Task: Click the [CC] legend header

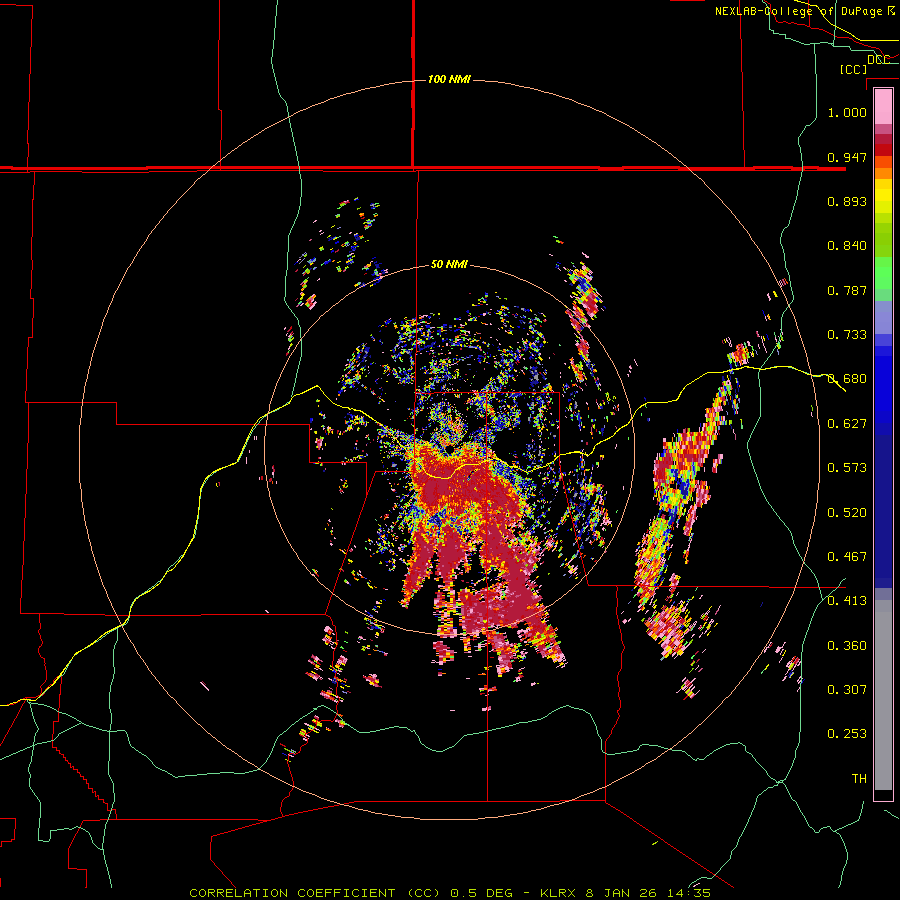Action: pos(853,69)
